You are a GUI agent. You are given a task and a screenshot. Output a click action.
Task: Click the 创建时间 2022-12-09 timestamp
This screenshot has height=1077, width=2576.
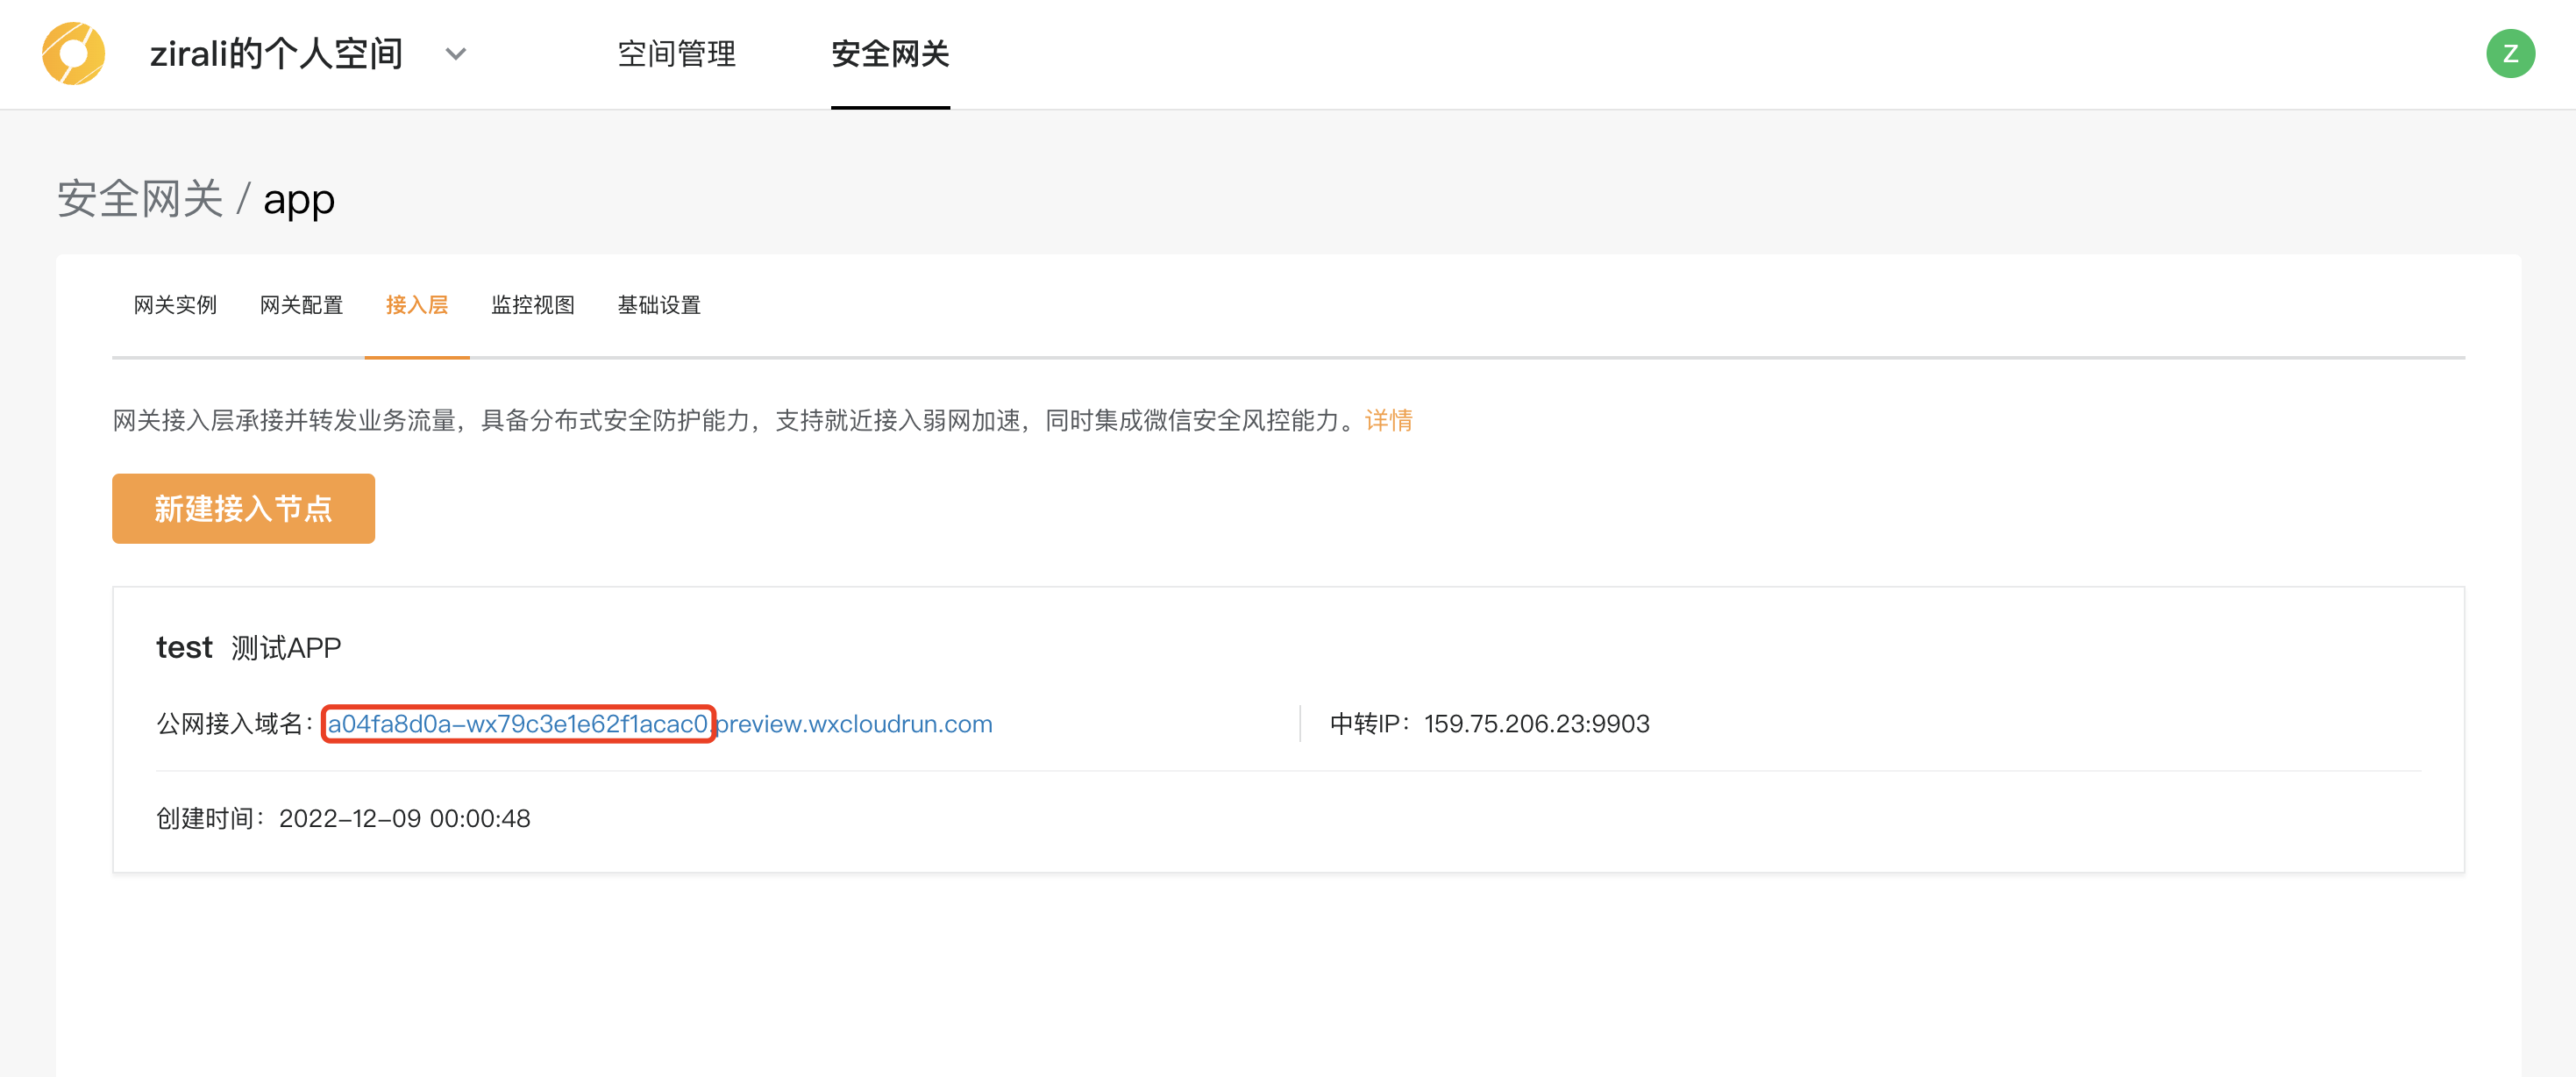pyautogui.click(x=404, y=818)
